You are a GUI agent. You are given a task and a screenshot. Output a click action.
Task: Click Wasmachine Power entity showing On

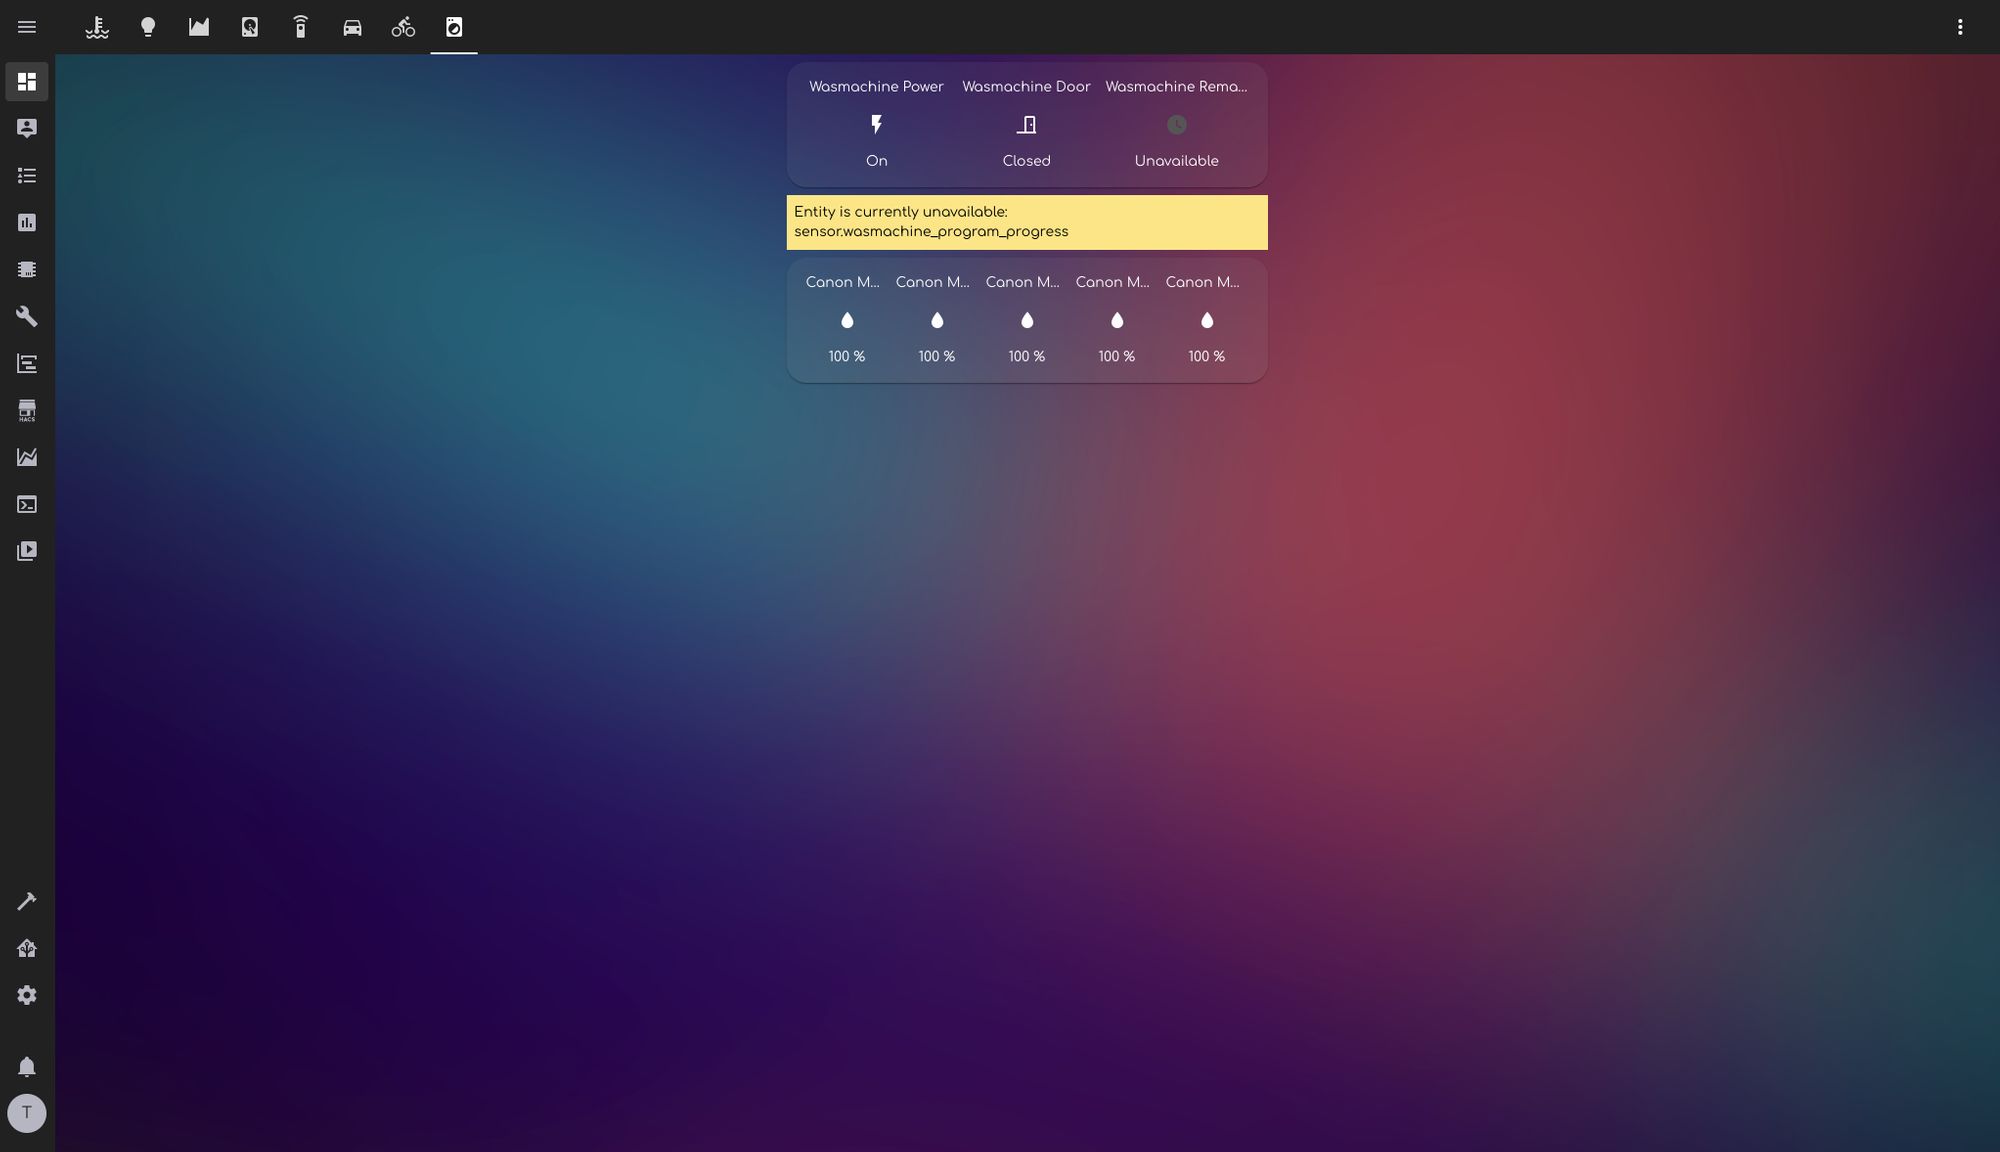pos(876,125)
